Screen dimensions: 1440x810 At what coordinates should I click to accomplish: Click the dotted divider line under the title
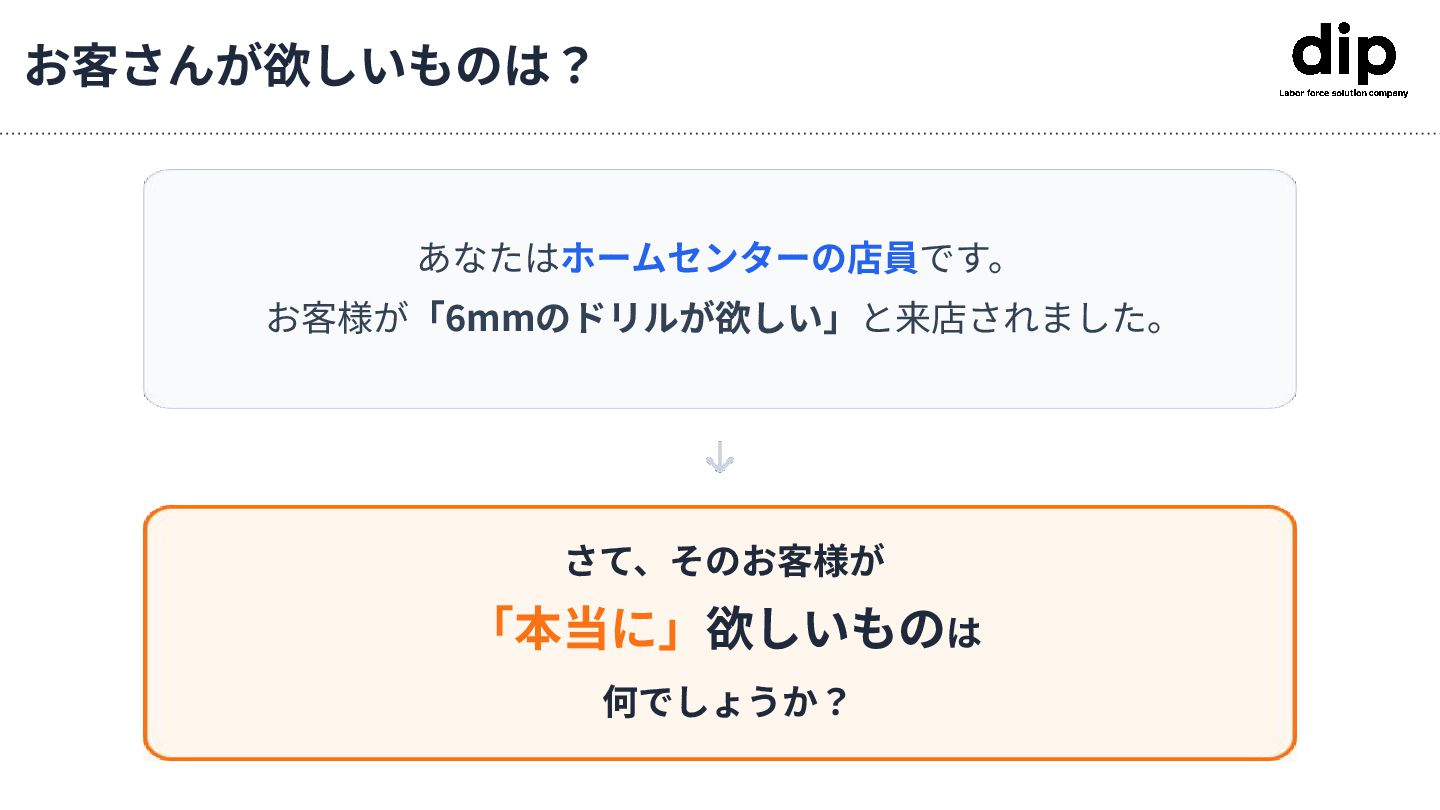point(720,133)
